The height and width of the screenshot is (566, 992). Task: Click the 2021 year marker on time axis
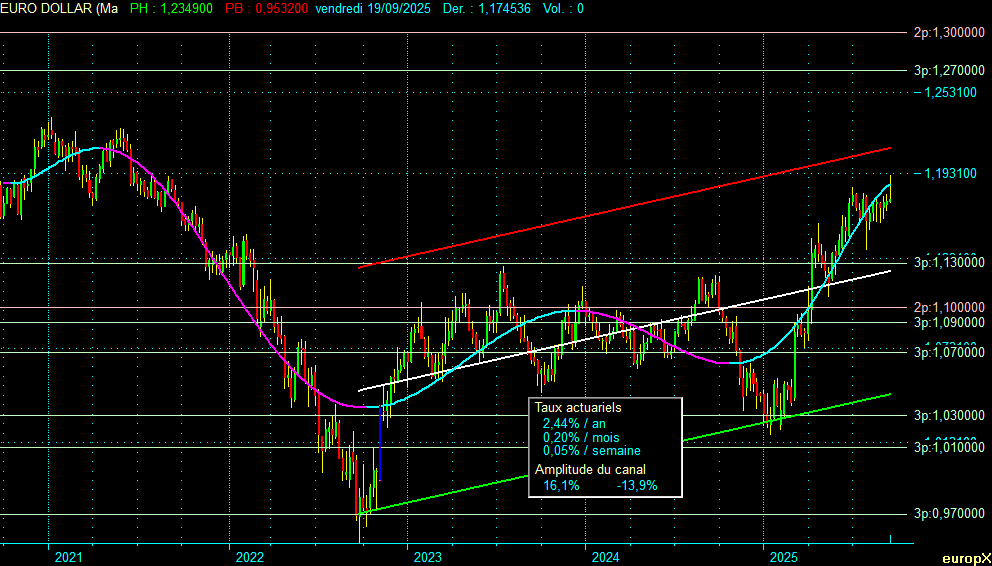point(69,556)
